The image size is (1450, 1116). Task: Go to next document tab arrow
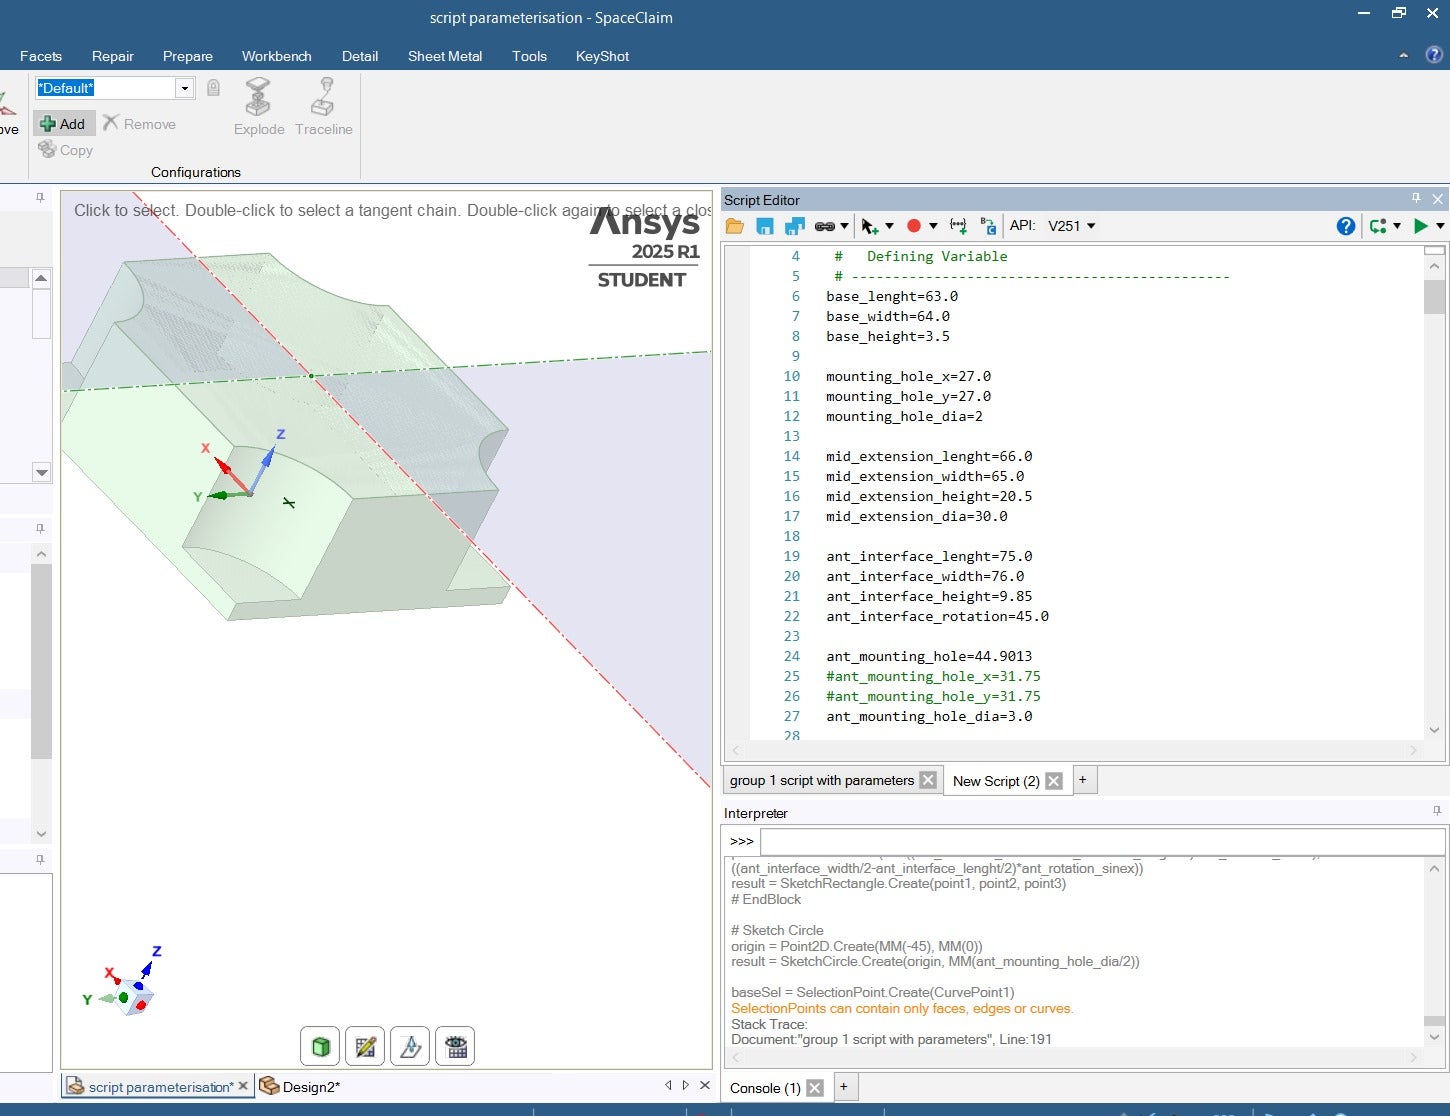point(685,1085)
